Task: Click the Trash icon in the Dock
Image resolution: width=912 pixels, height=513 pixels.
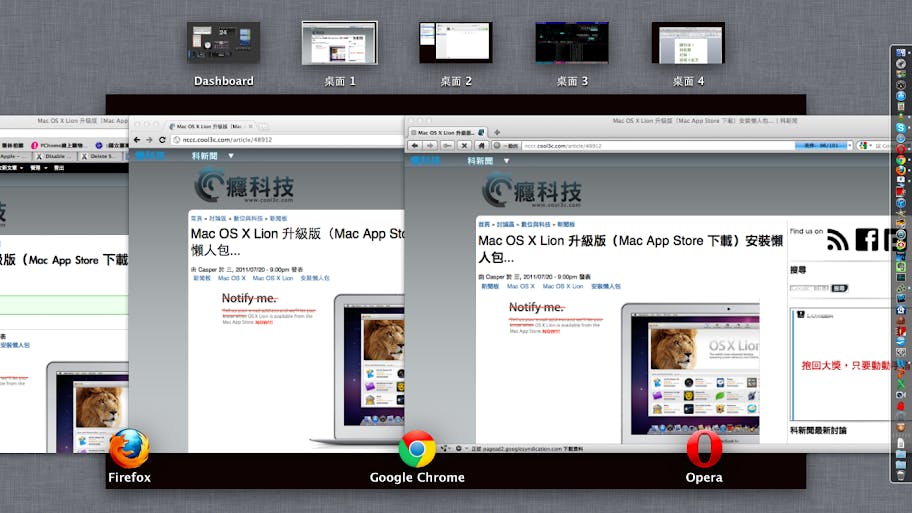Action: pyautogui.click(x=900, y=475)
